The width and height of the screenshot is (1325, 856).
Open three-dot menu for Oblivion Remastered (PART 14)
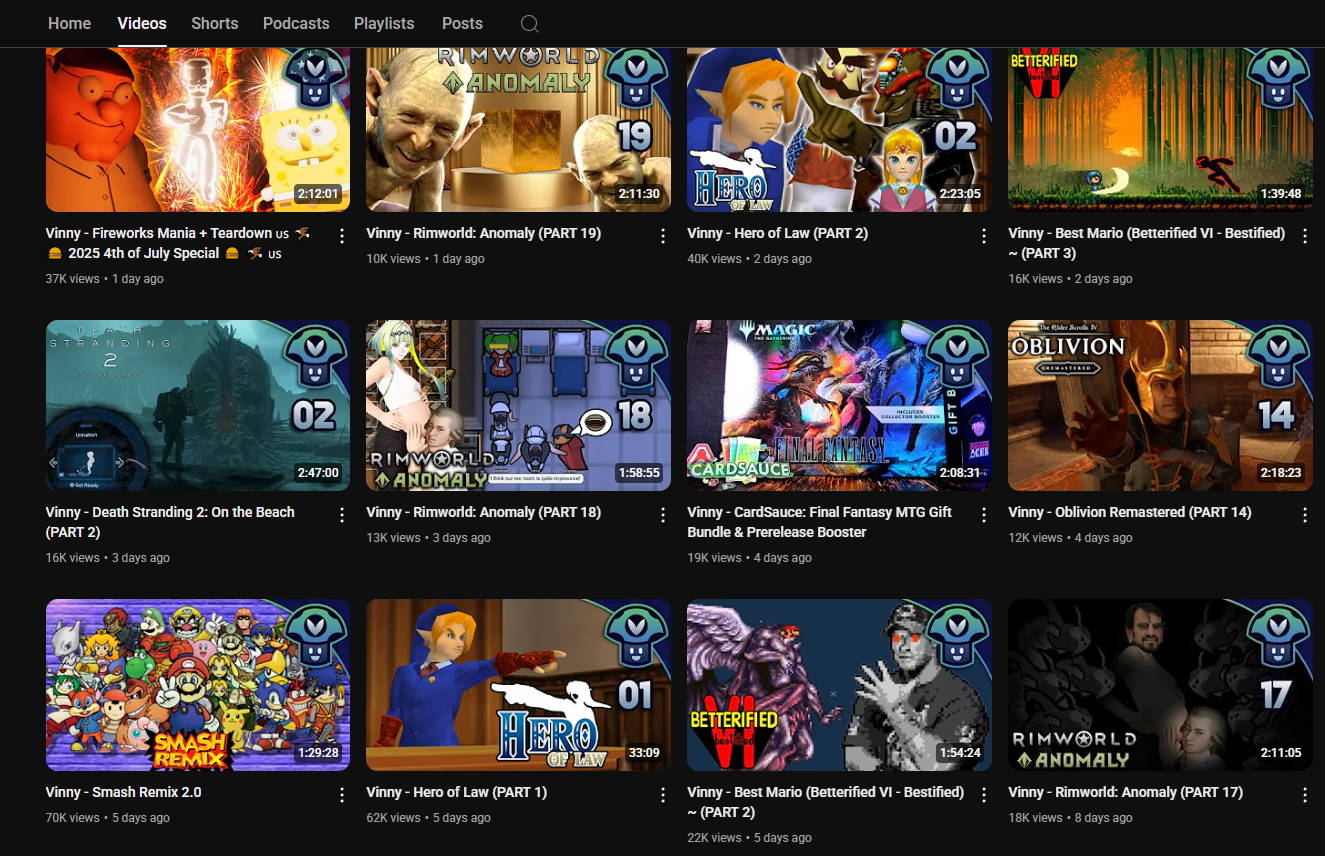coord(1304,515)
